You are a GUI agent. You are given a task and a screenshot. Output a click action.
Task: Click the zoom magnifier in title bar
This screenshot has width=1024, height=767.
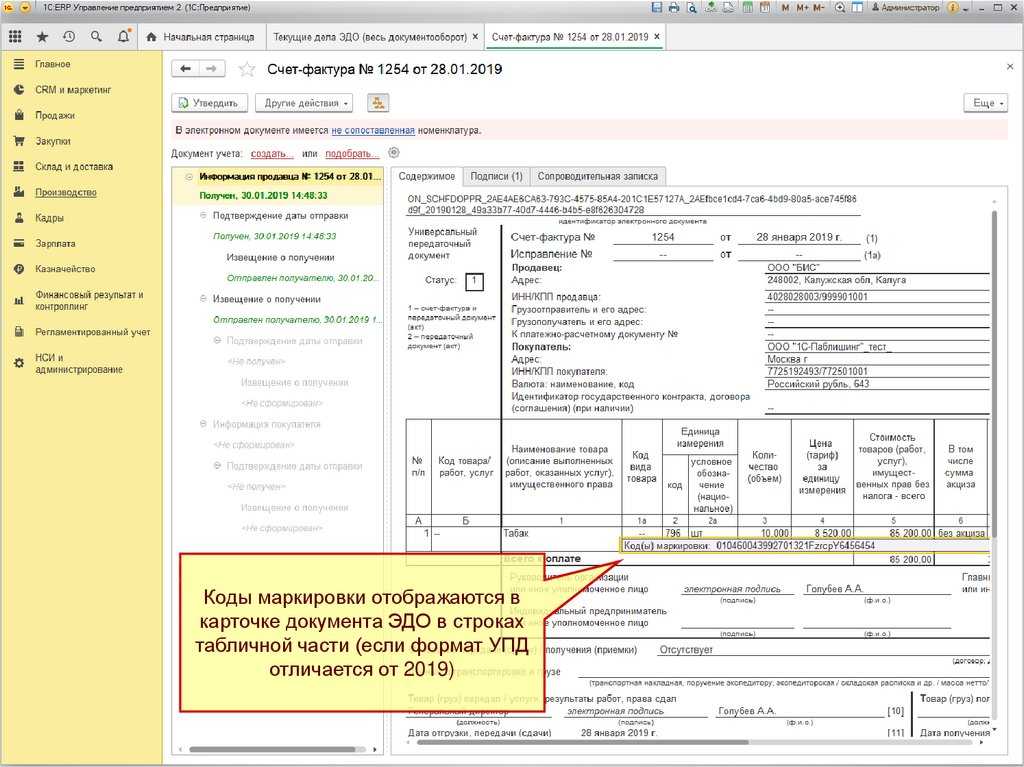tap(840, 8)
